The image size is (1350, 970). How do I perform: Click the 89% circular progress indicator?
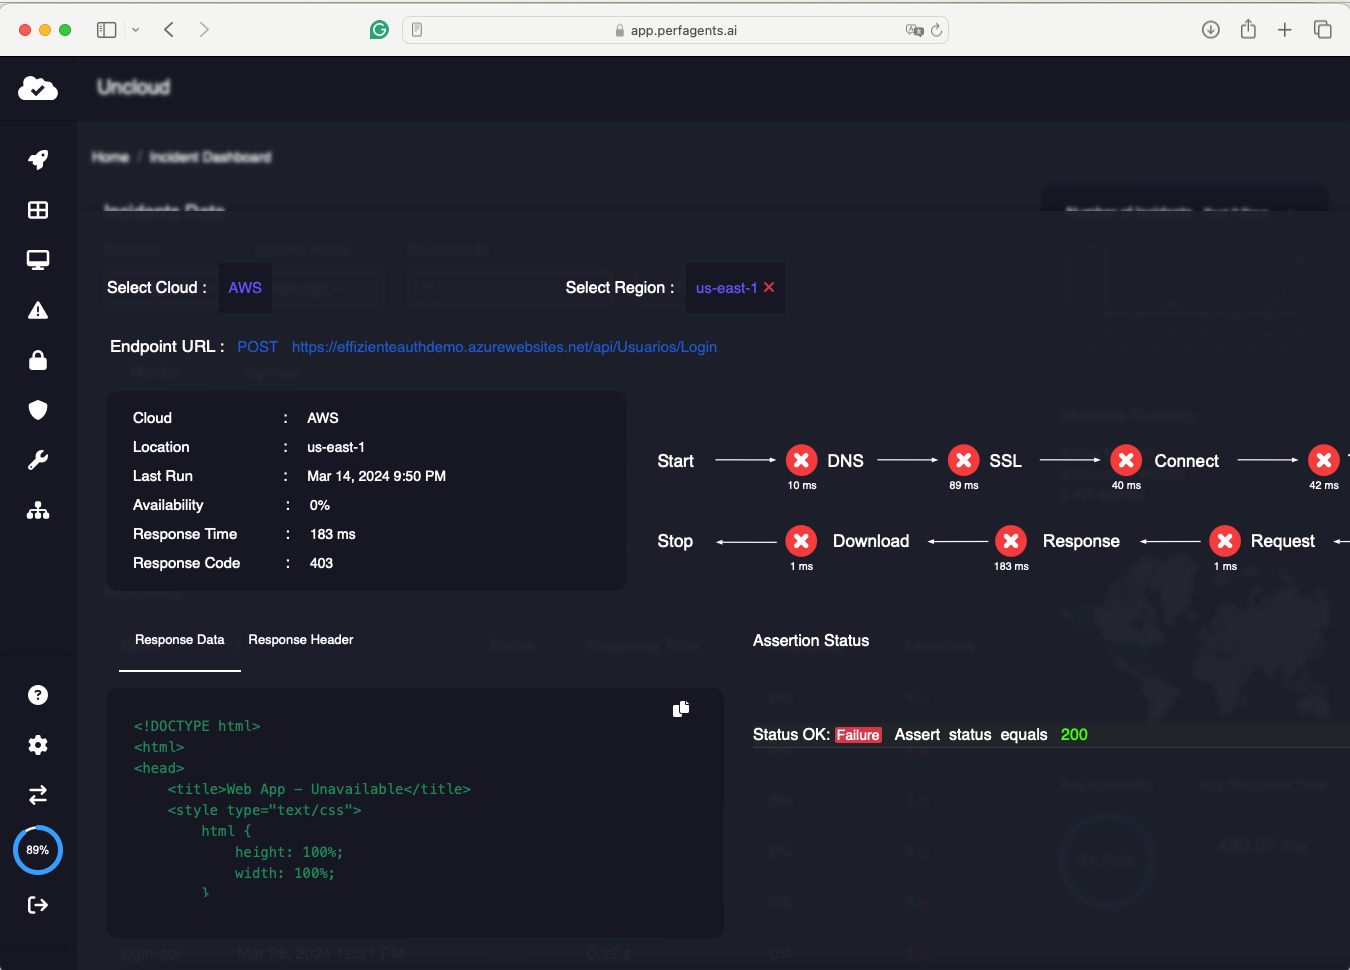point(38,850)
